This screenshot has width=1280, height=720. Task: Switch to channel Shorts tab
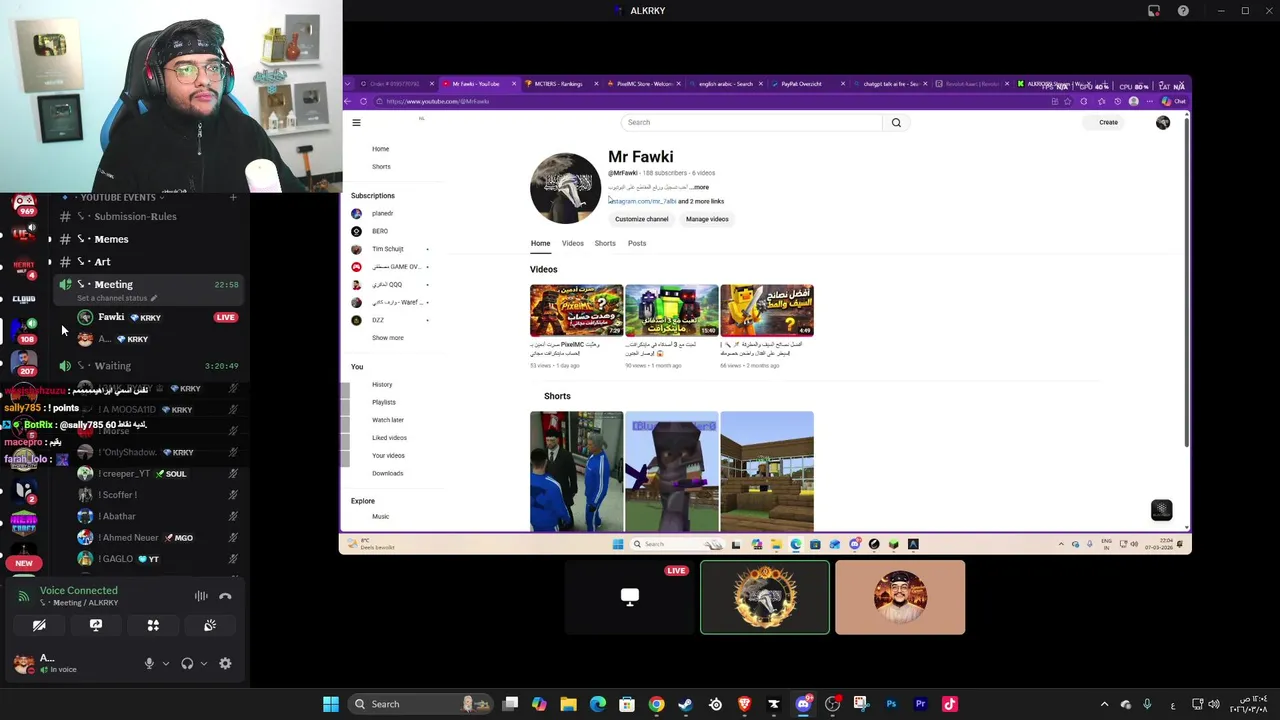pyautogui.click(x=605, y=243)
